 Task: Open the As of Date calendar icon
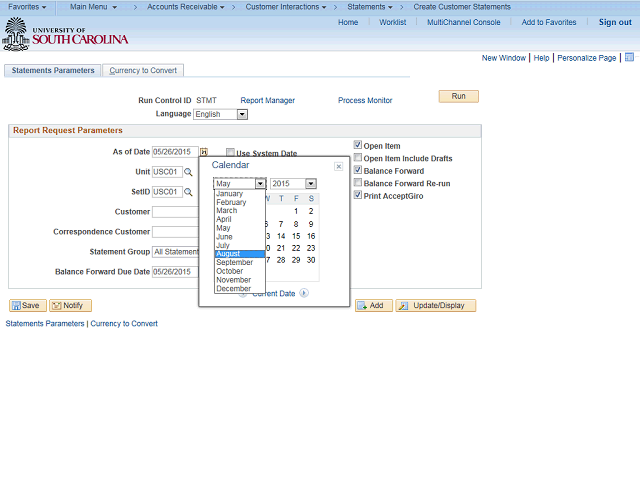(x=204, y=152)
